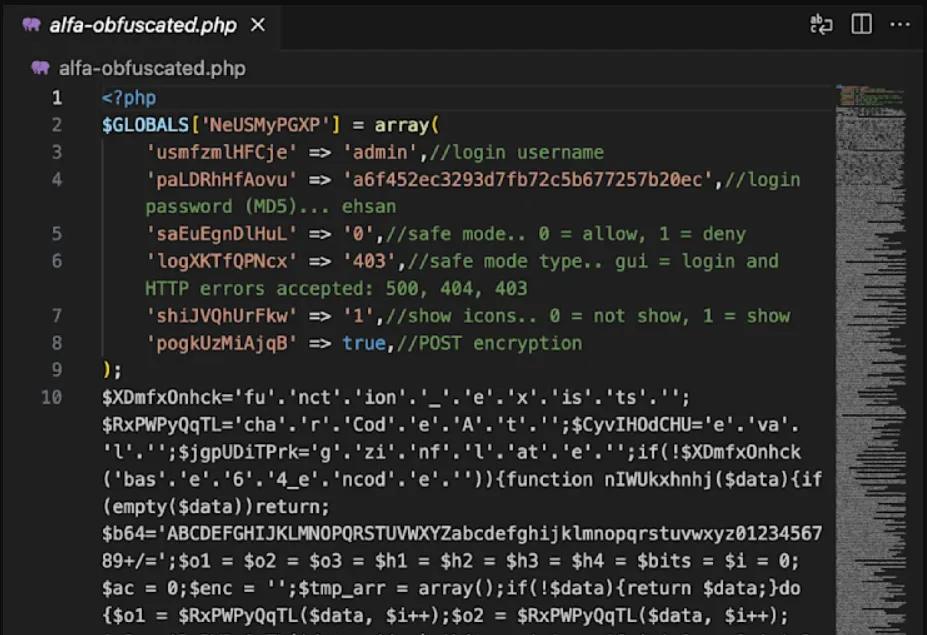Click the '403' value on line 6
This screenshot has width=927, height=635.
369,261
